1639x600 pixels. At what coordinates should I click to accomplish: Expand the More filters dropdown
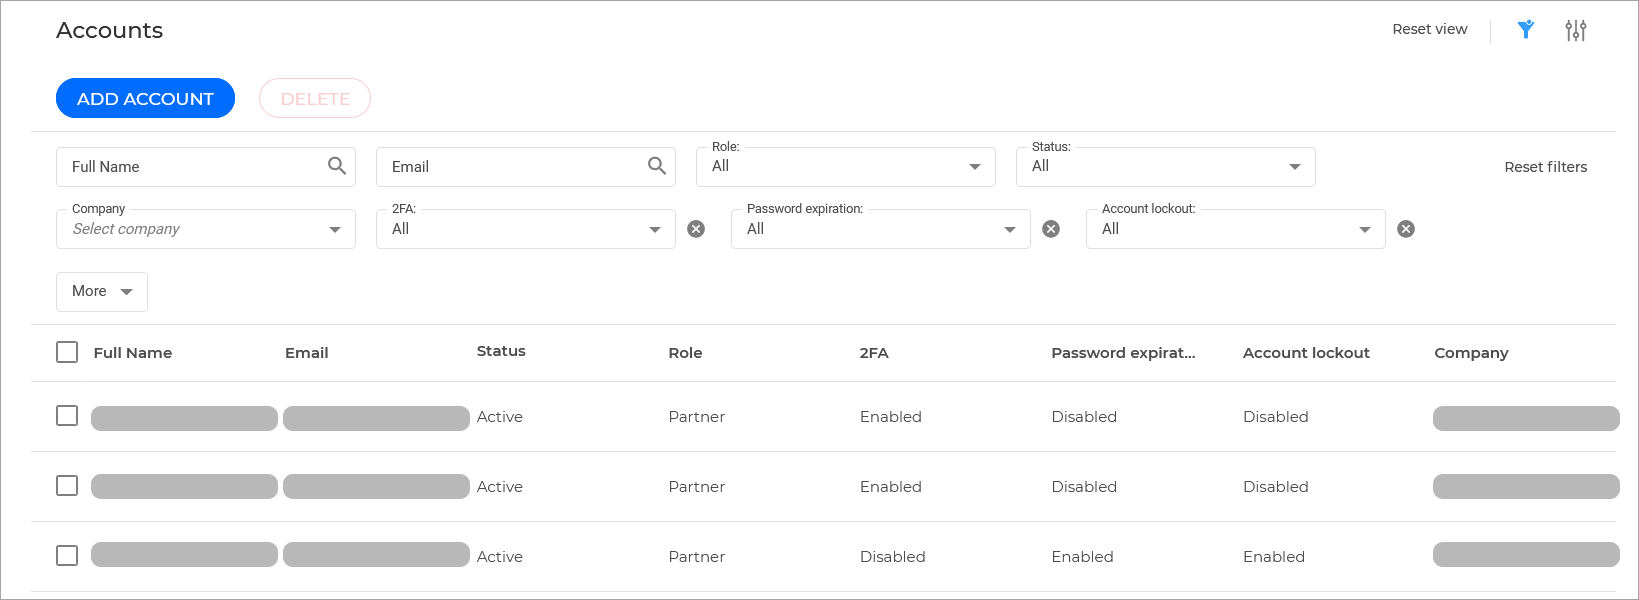point(102,291)
